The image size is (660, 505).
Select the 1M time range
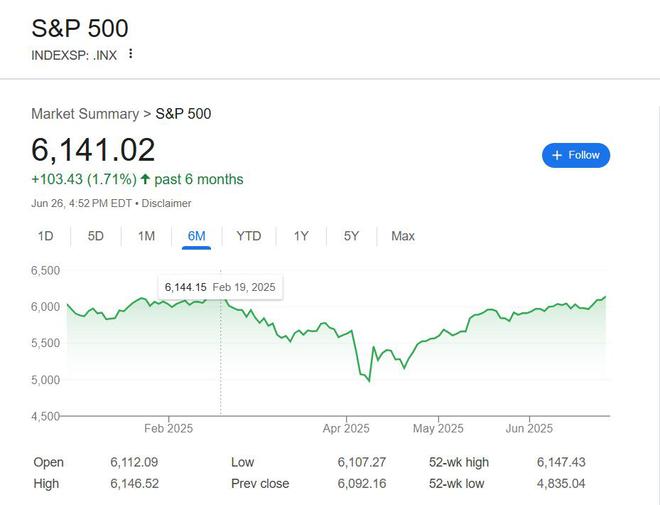point(146,236)
